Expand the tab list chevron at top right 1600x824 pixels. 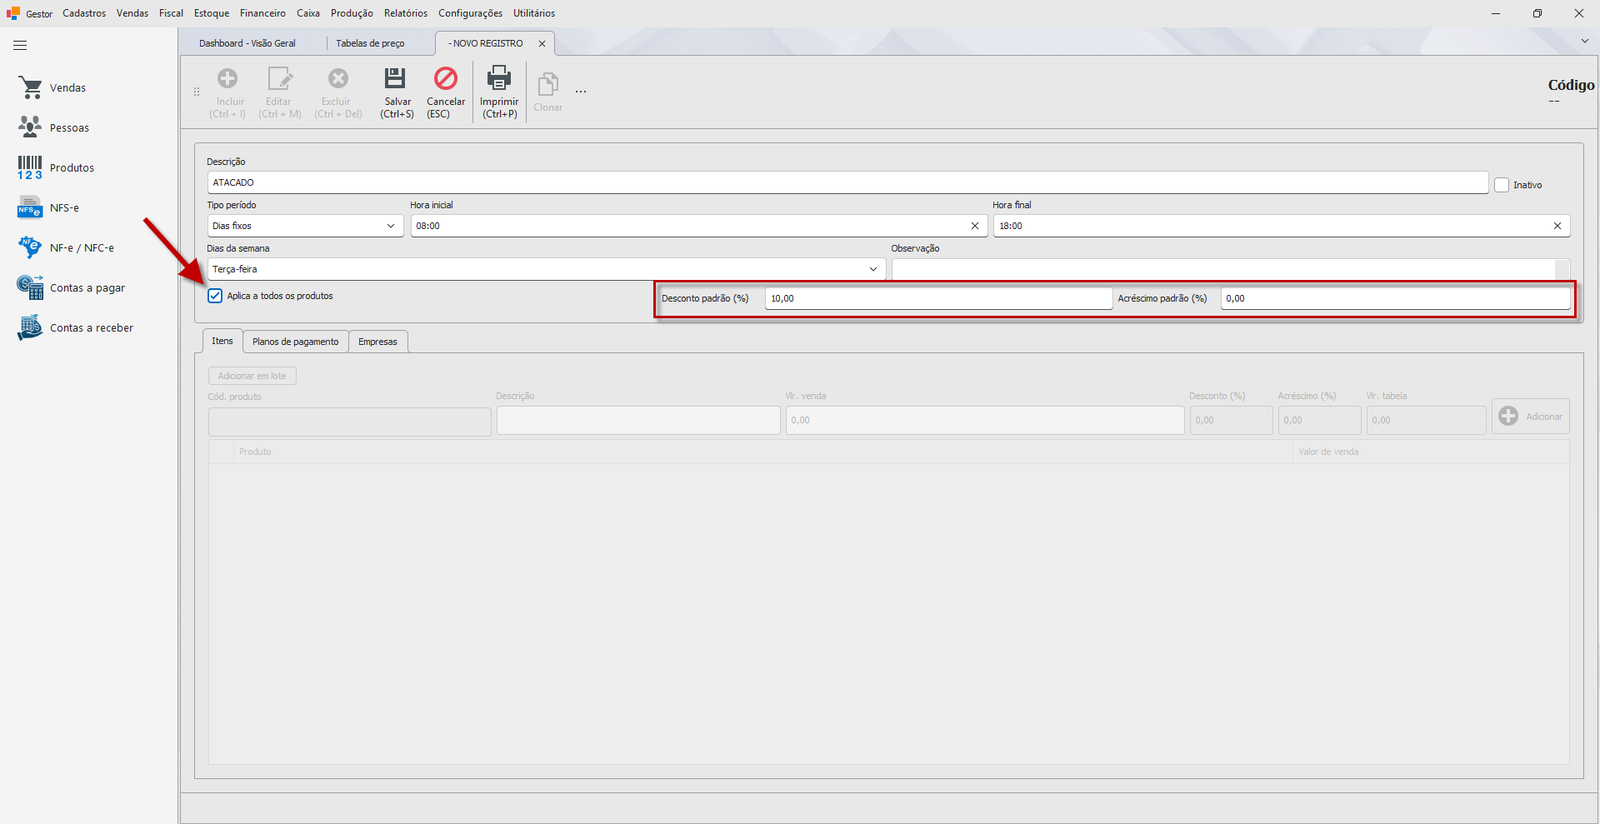(x=1585, y=41)
